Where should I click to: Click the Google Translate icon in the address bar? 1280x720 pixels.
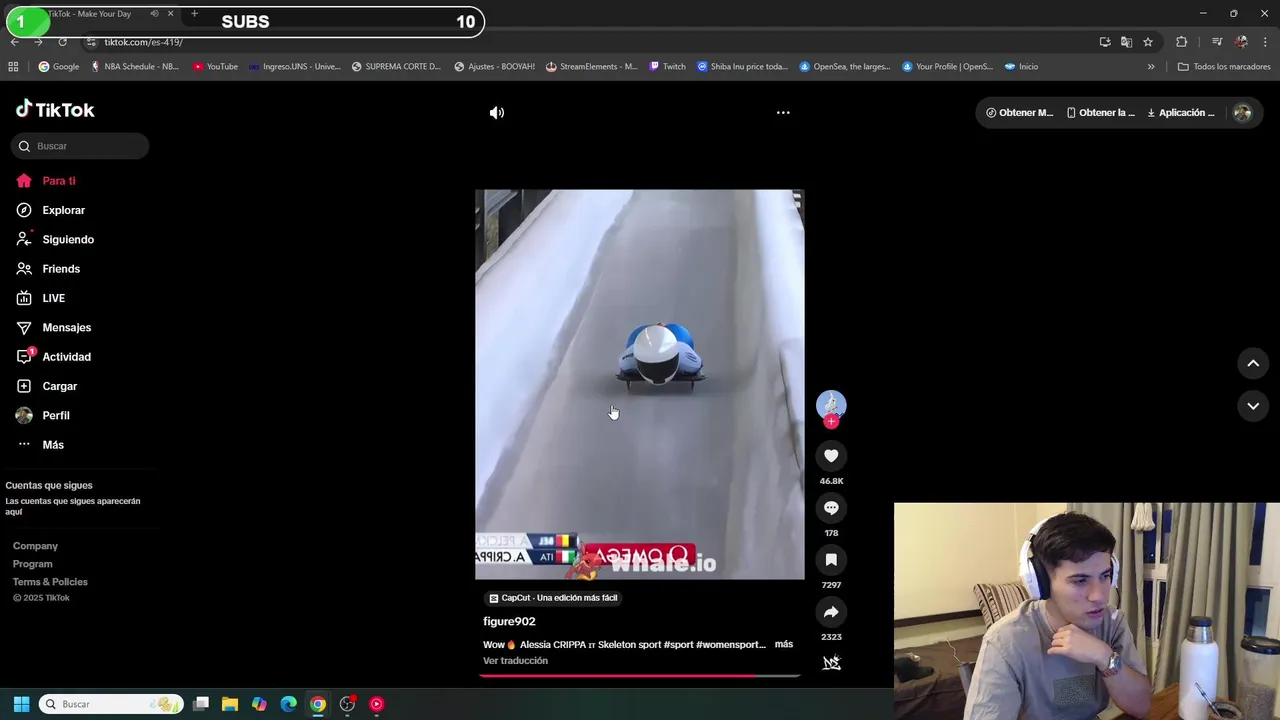[x=1126, y=42]
